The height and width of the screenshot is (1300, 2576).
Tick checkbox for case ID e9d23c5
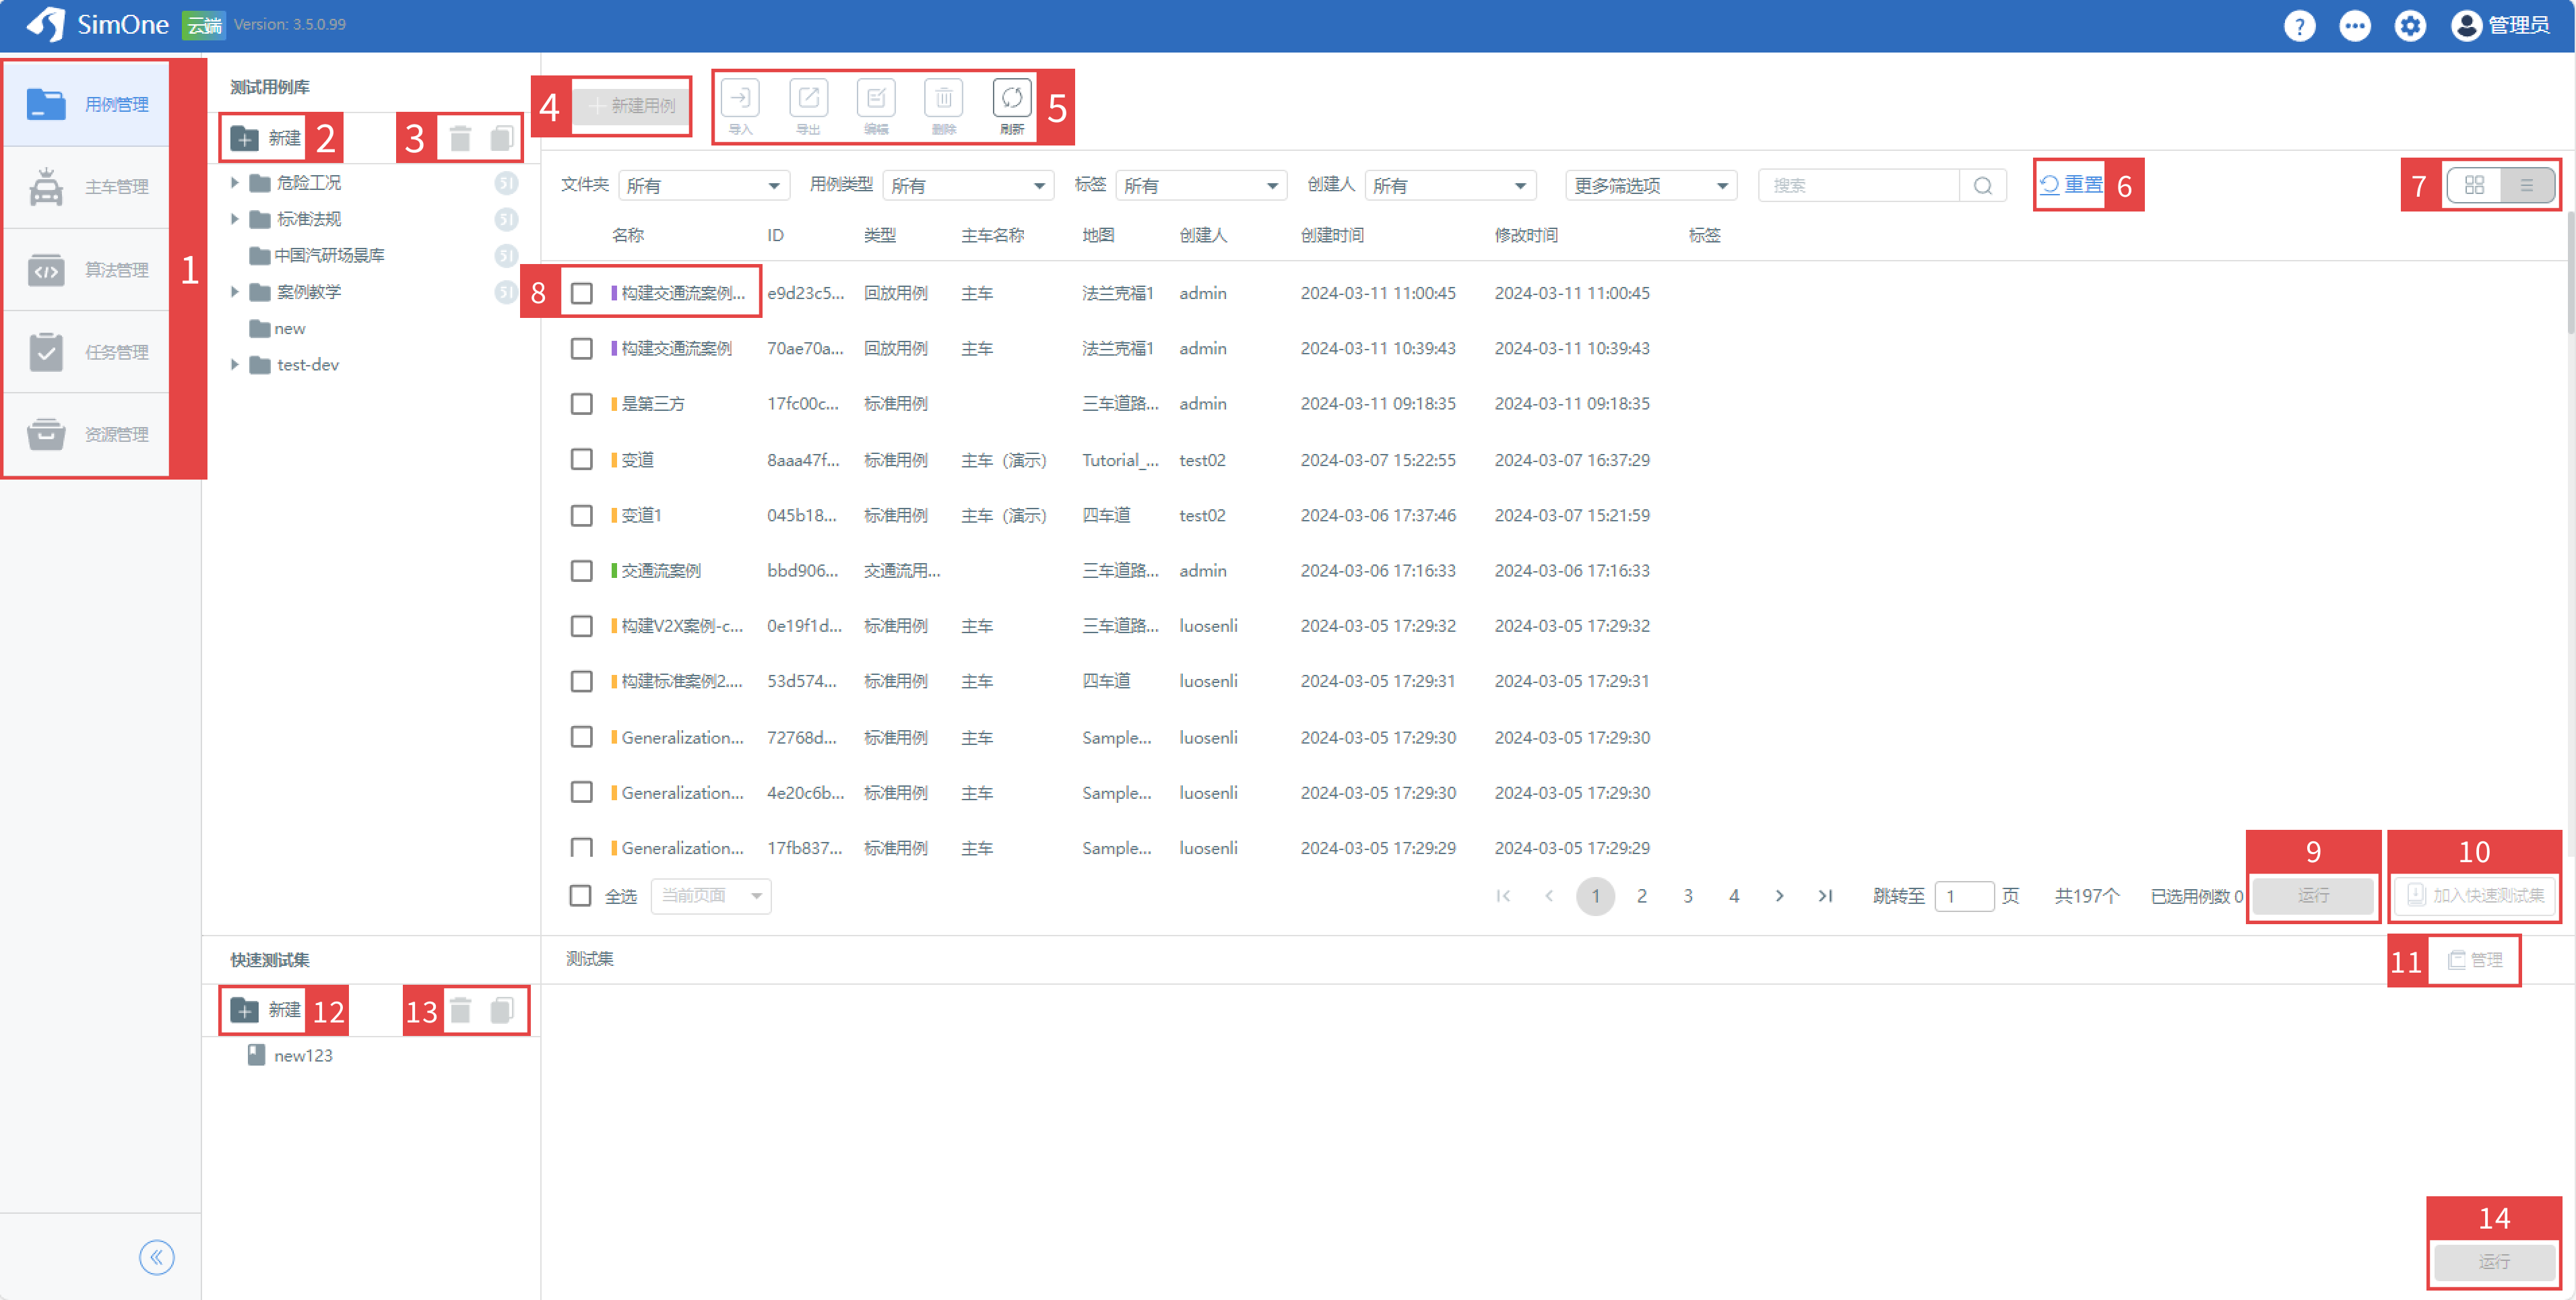point(581,293)
